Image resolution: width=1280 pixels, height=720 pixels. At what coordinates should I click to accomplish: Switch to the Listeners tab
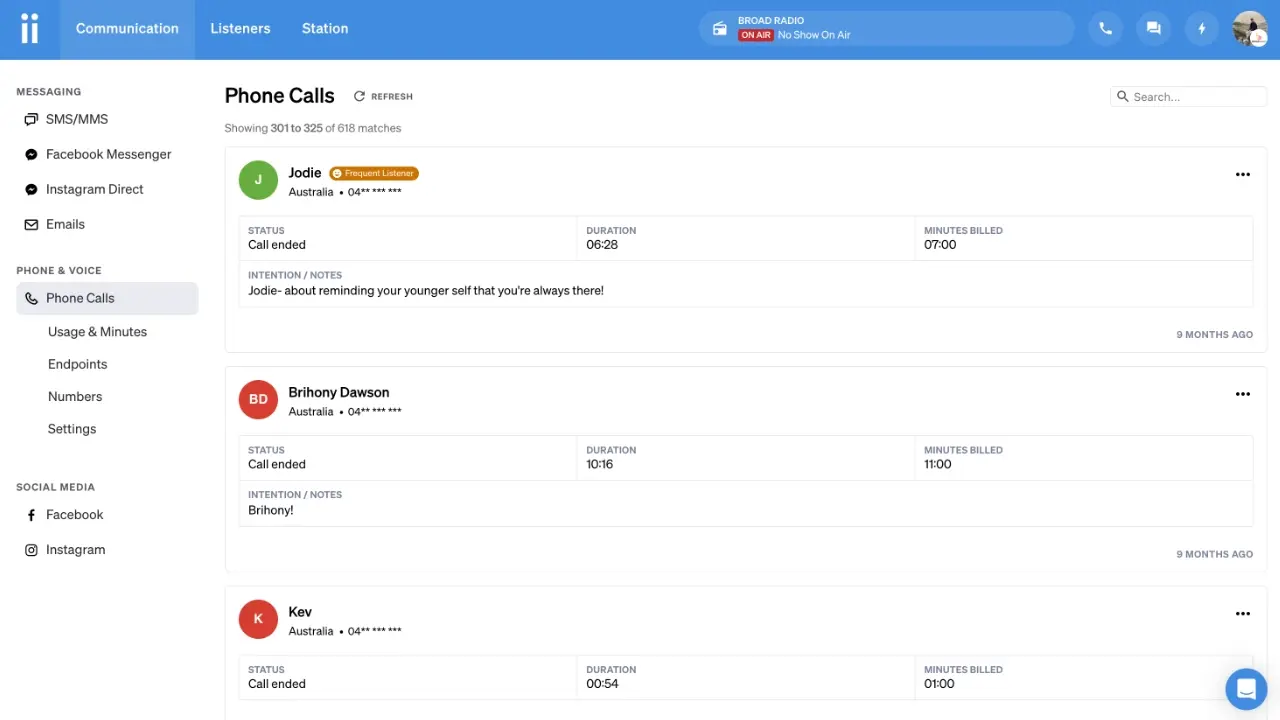click(240, 29)
